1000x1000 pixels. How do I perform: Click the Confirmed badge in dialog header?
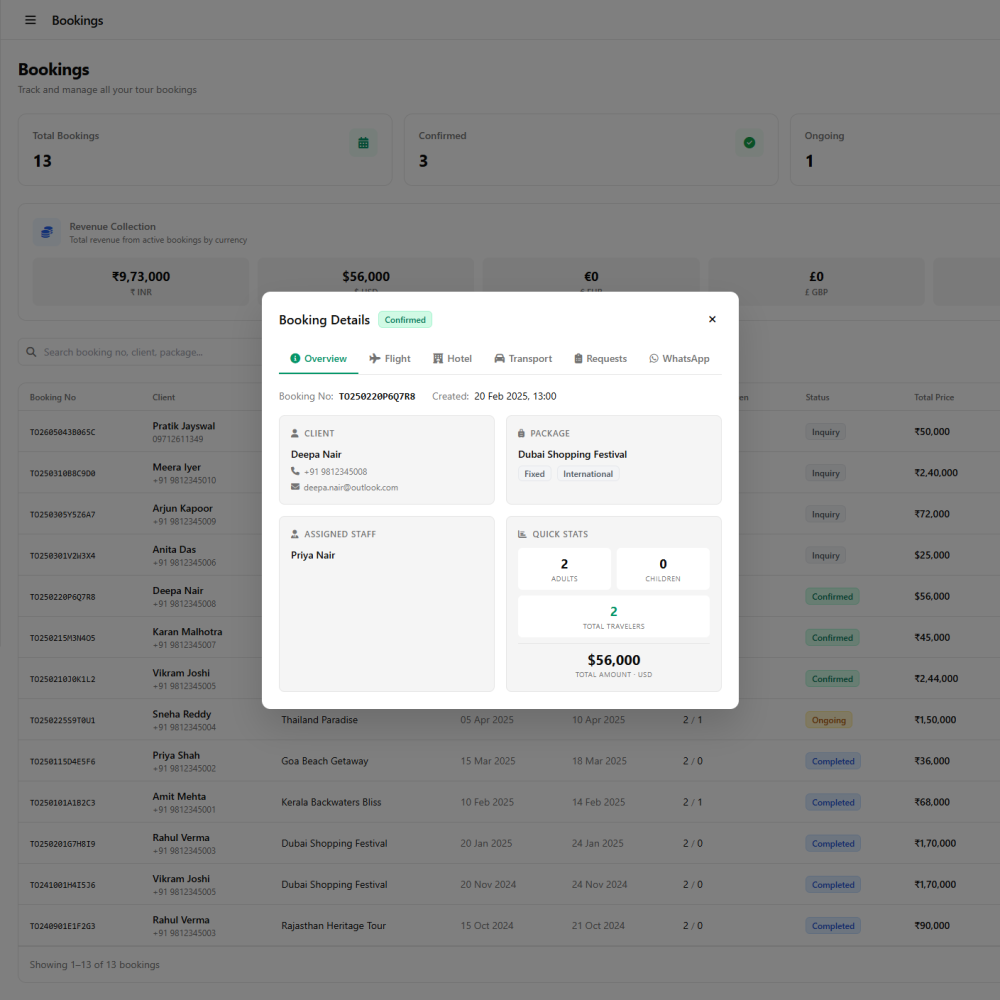click(x=405, y=320)
